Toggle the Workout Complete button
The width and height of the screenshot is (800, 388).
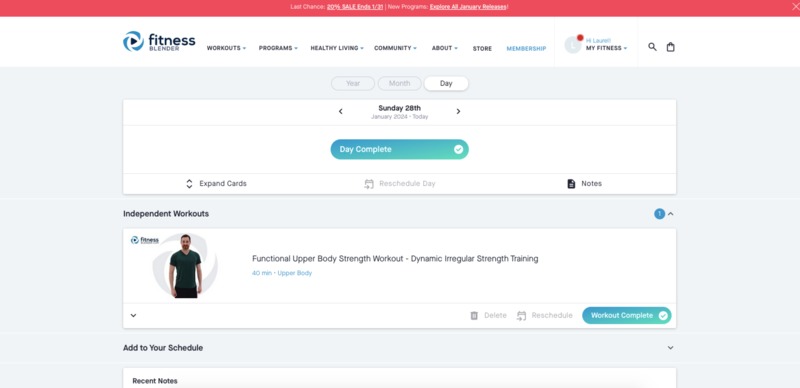pyautogui.click(x=627, y=316)
